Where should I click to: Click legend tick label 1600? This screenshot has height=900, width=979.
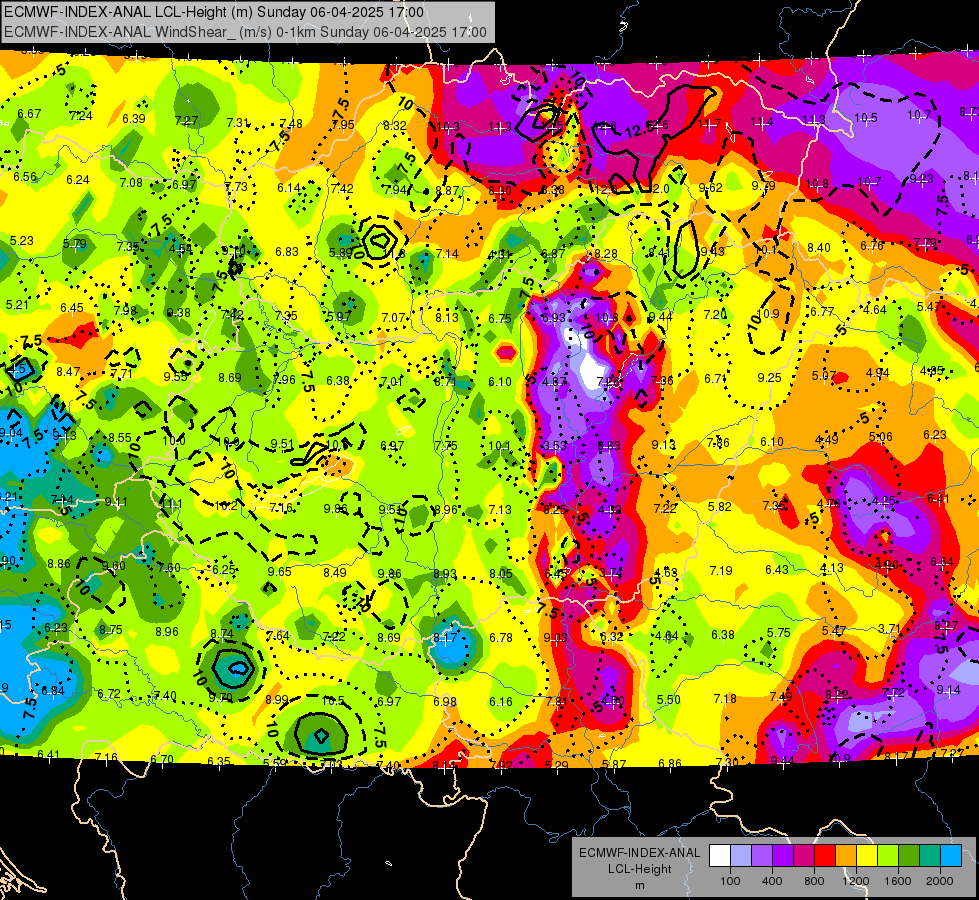(898, 881)
